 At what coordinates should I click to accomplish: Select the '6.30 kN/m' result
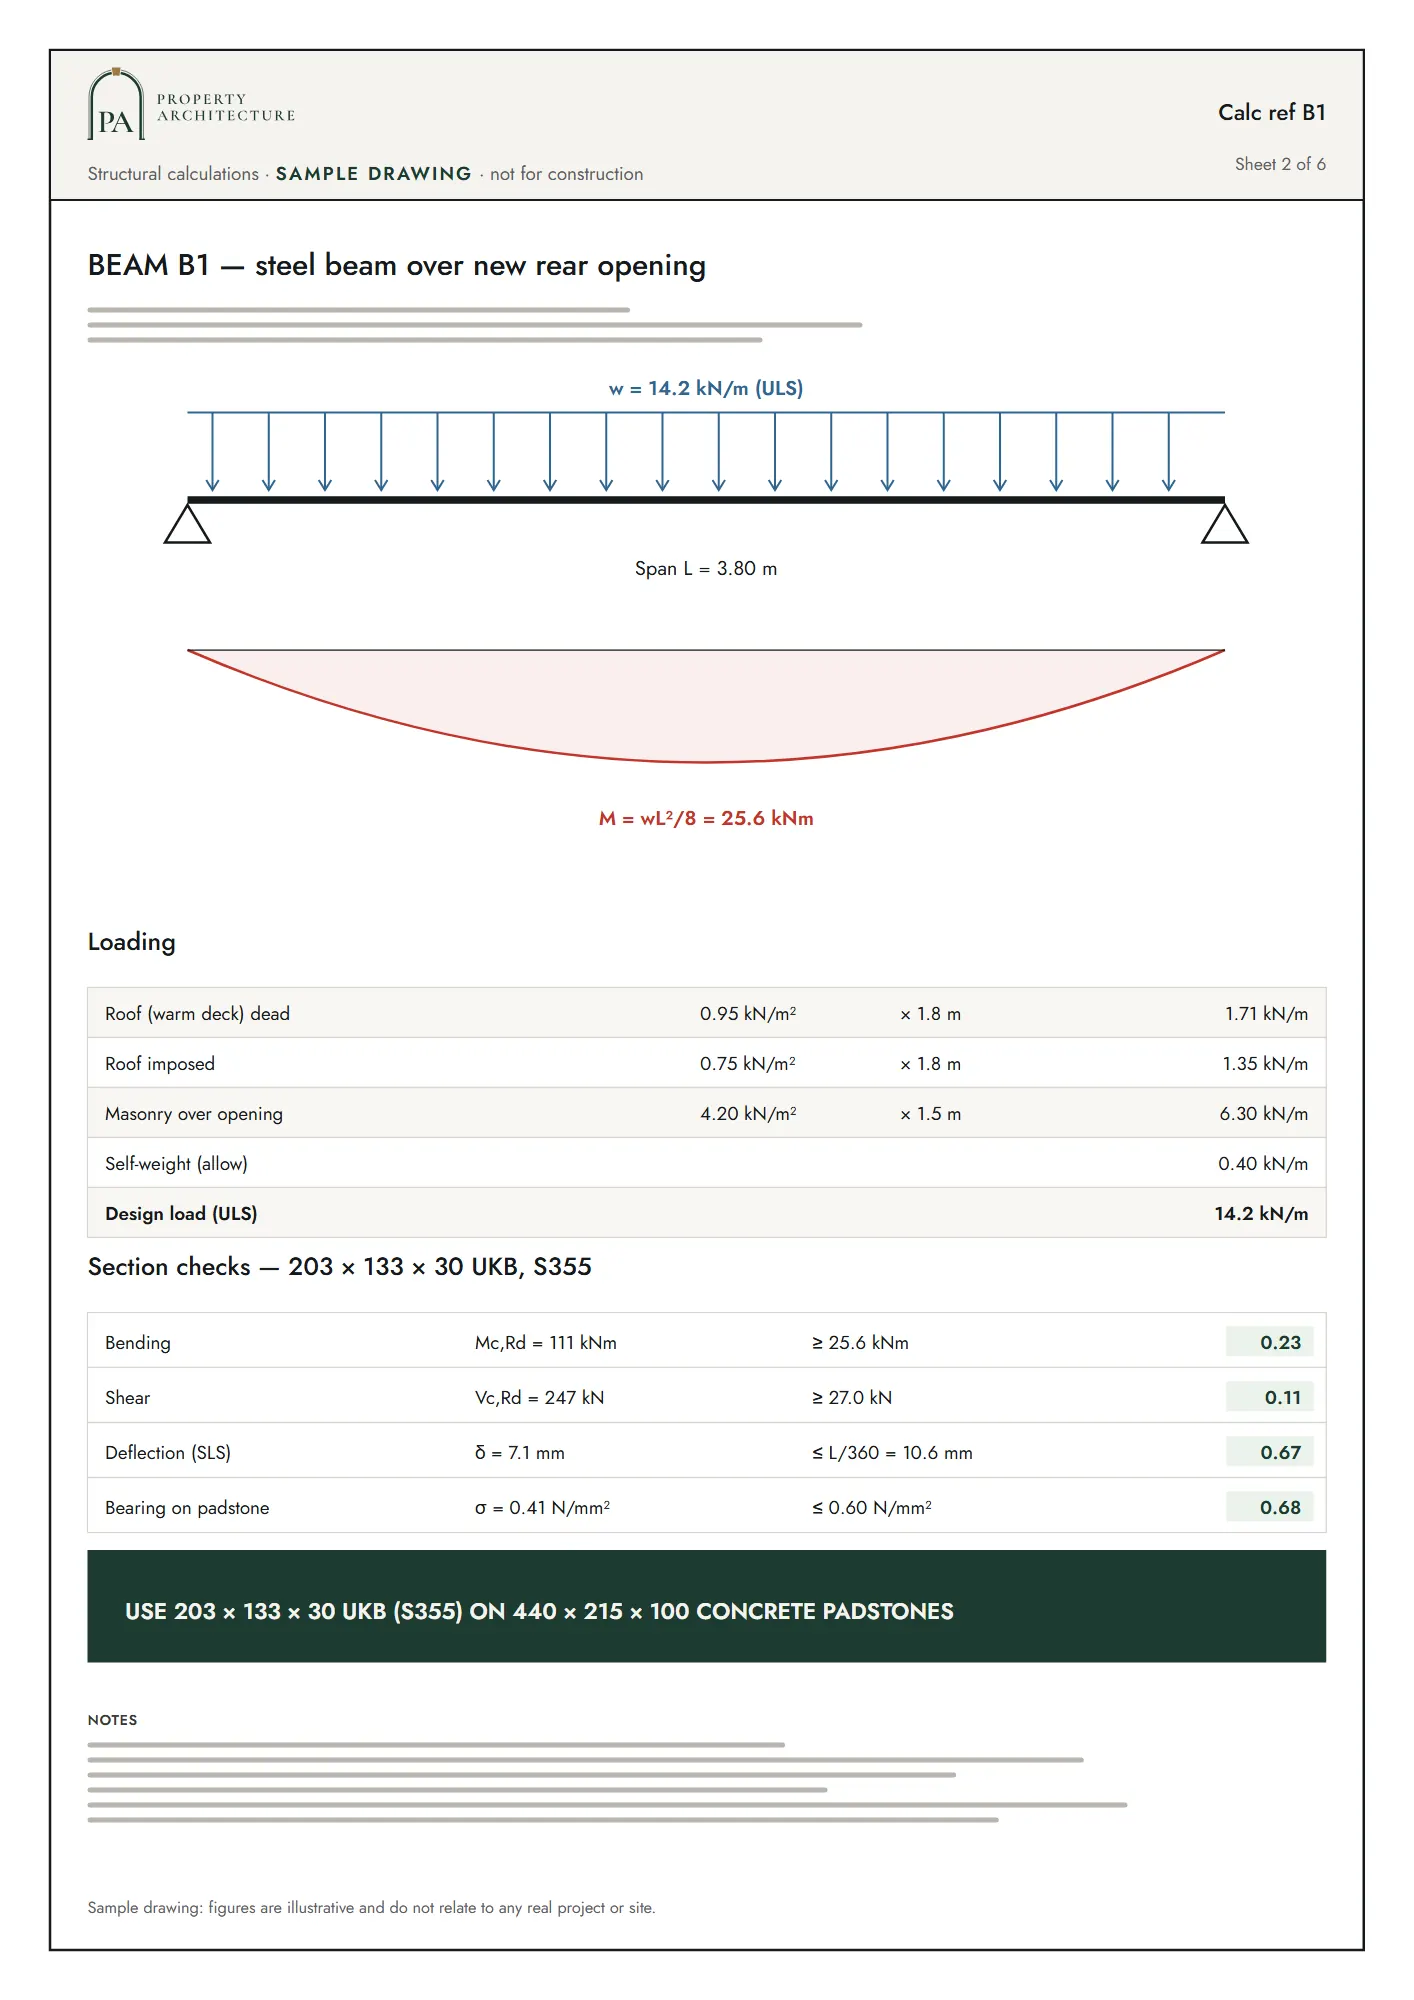coord(1264,1114)
